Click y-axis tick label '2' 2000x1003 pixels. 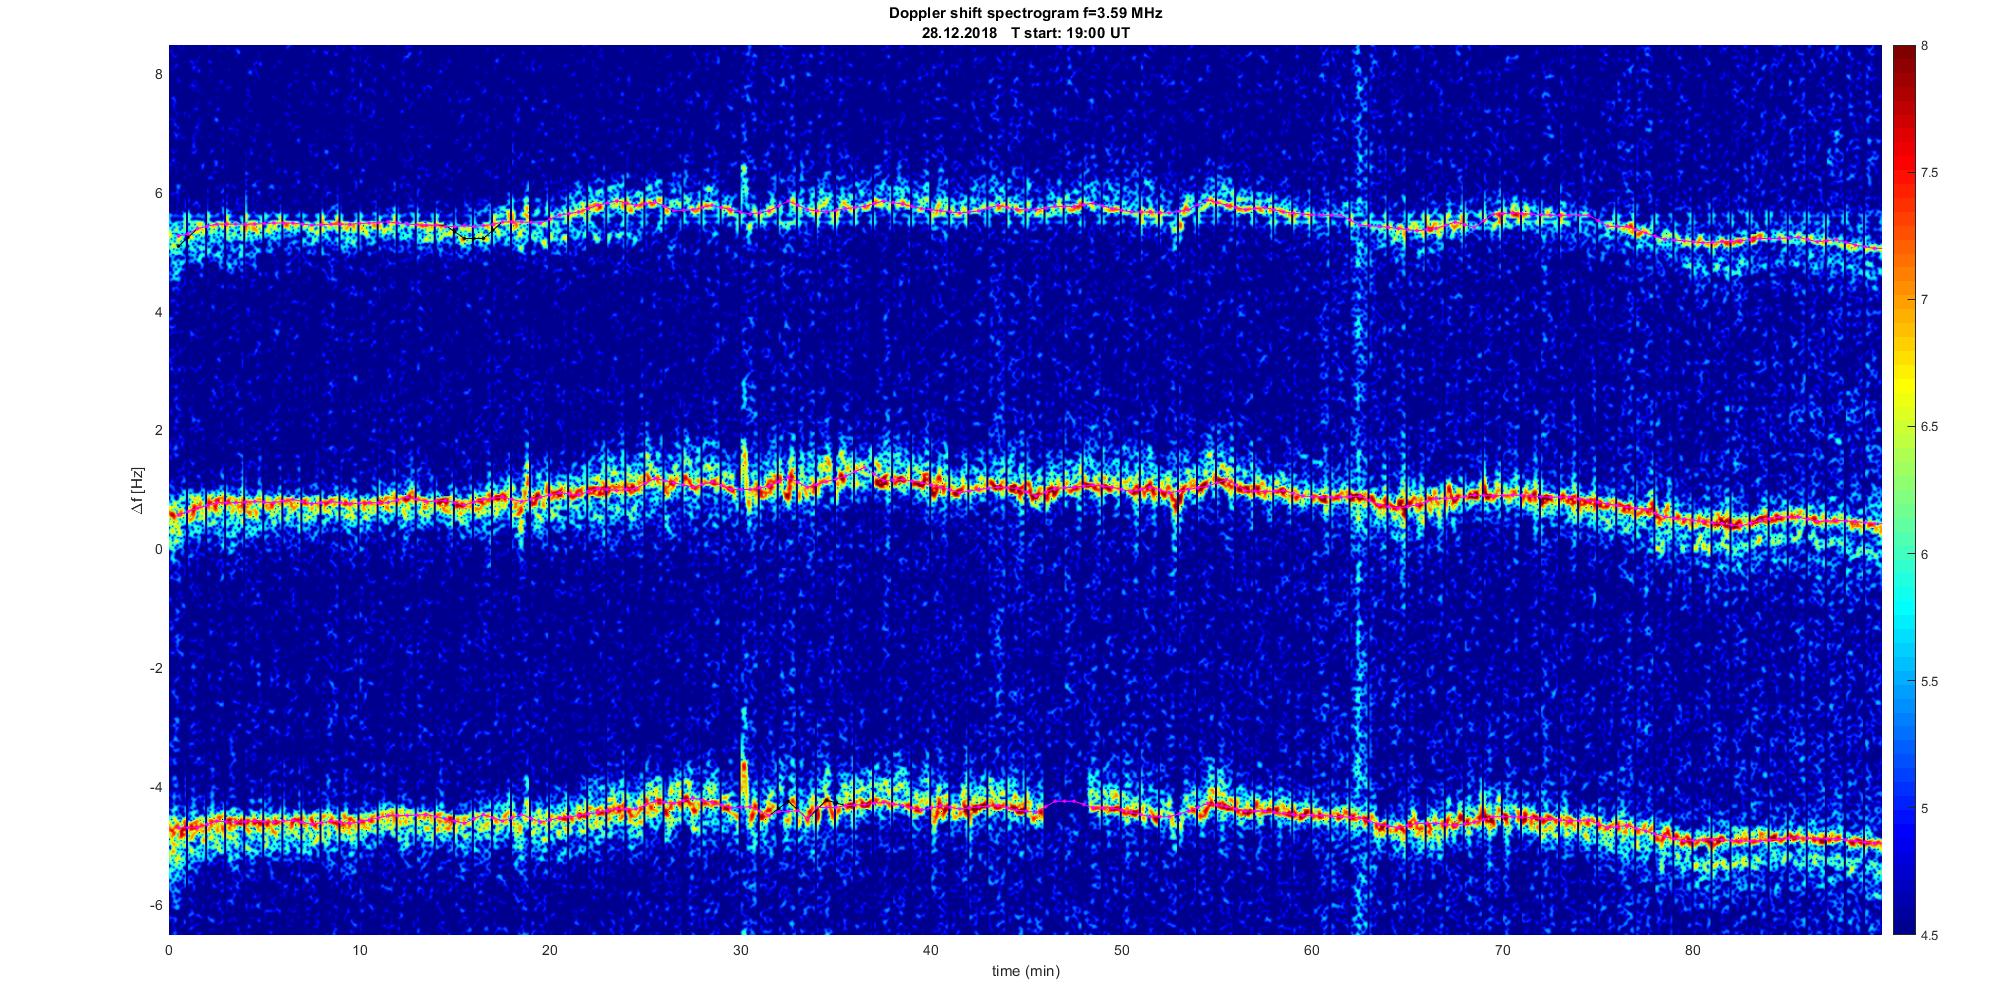coord(158,431)
